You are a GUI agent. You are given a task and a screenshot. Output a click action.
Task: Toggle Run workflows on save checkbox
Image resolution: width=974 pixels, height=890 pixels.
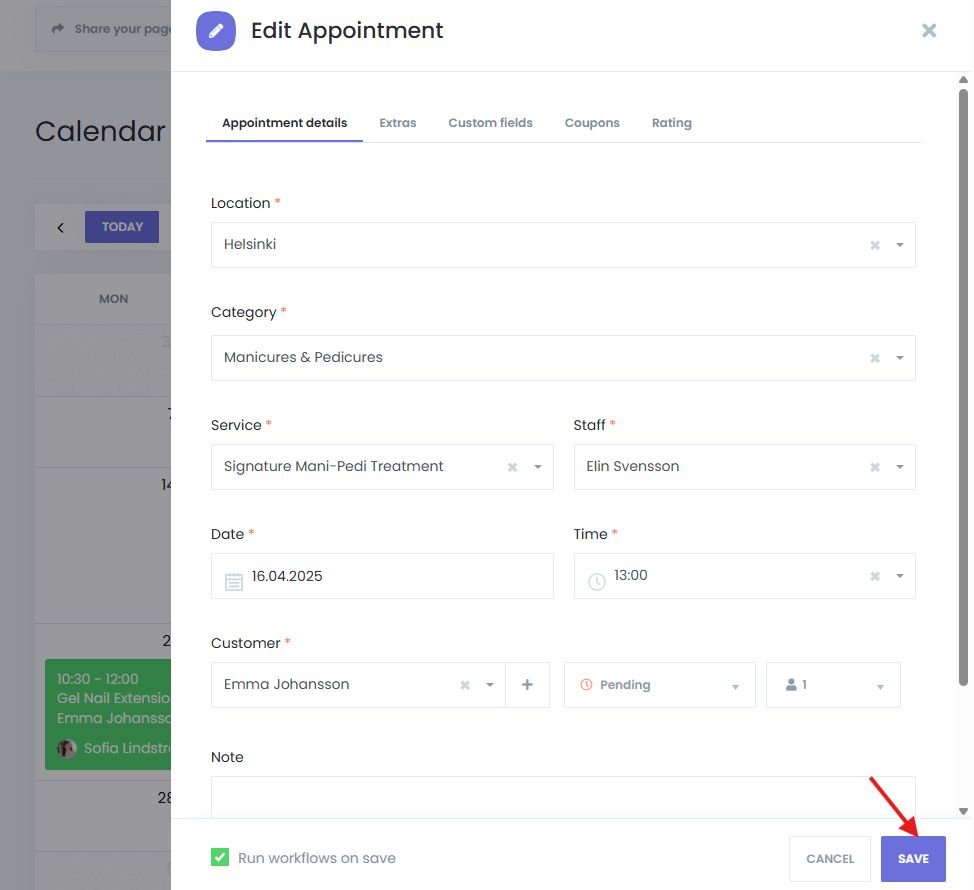tap(220, 857)
